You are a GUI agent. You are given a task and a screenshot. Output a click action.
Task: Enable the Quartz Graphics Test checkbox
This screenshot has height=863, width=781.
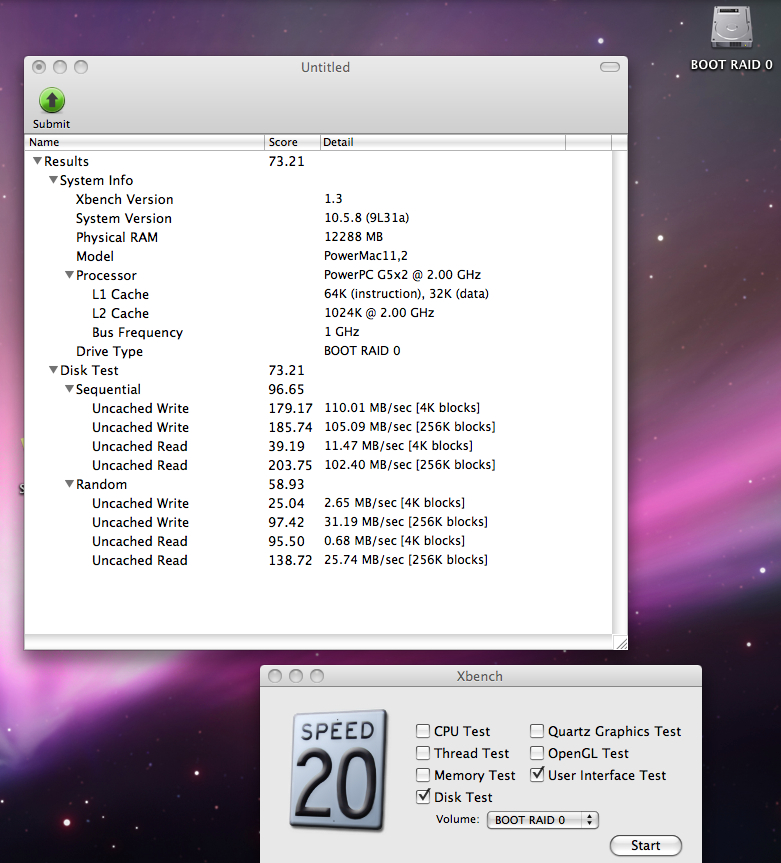click(x=537, y=731)
